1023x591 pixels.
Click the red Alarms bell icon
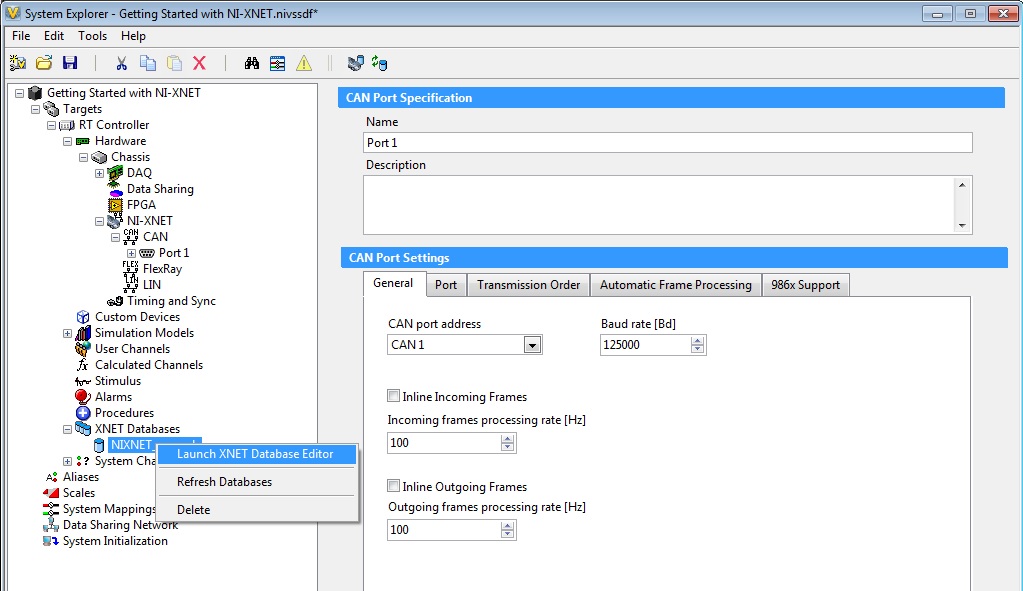pos(82,397)
